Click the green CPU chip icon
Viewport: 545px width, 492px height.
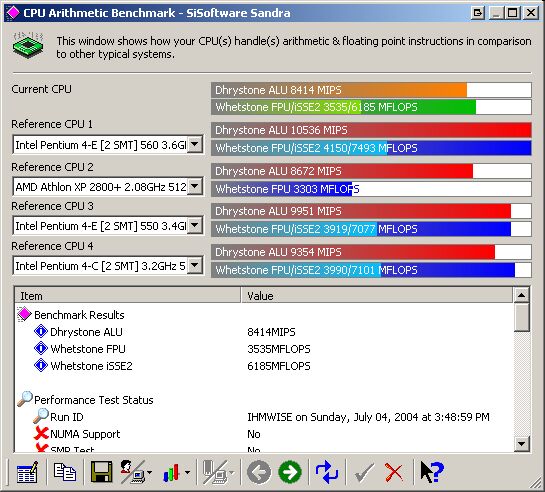click(x=28, y=45)
